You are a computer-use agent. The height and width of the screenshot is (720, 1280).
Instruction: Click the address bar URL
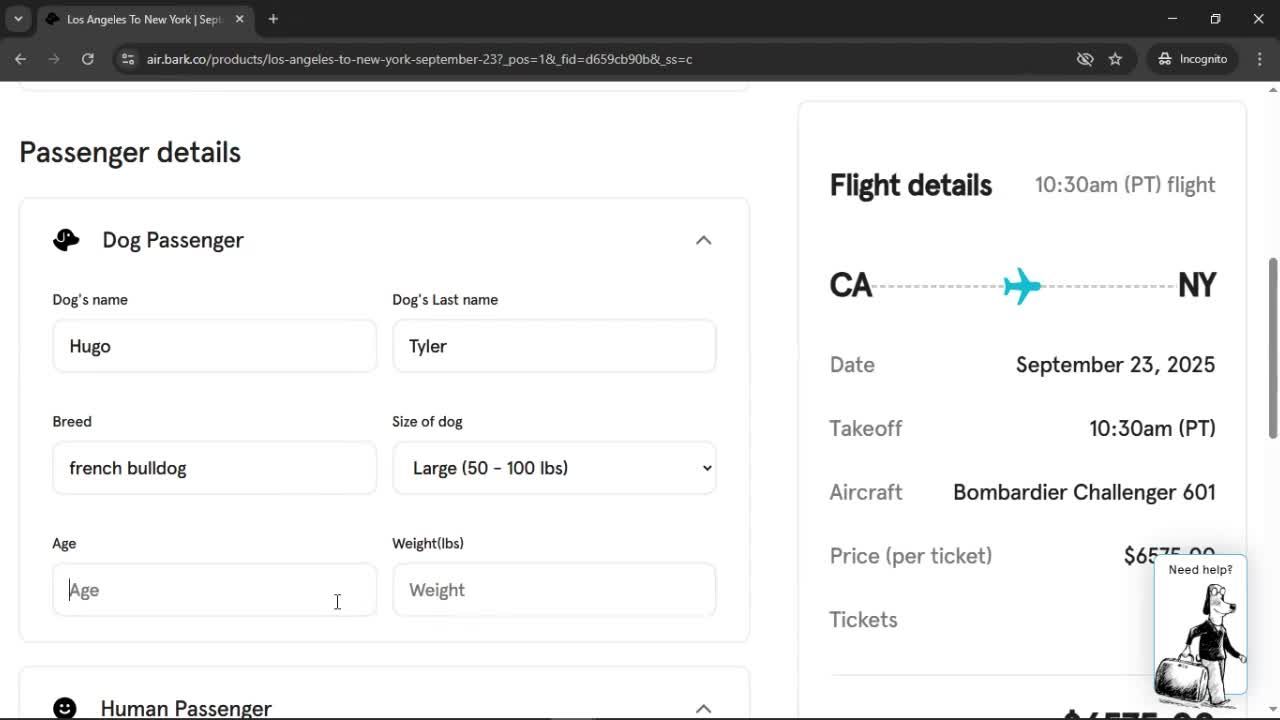click(419, 59)
